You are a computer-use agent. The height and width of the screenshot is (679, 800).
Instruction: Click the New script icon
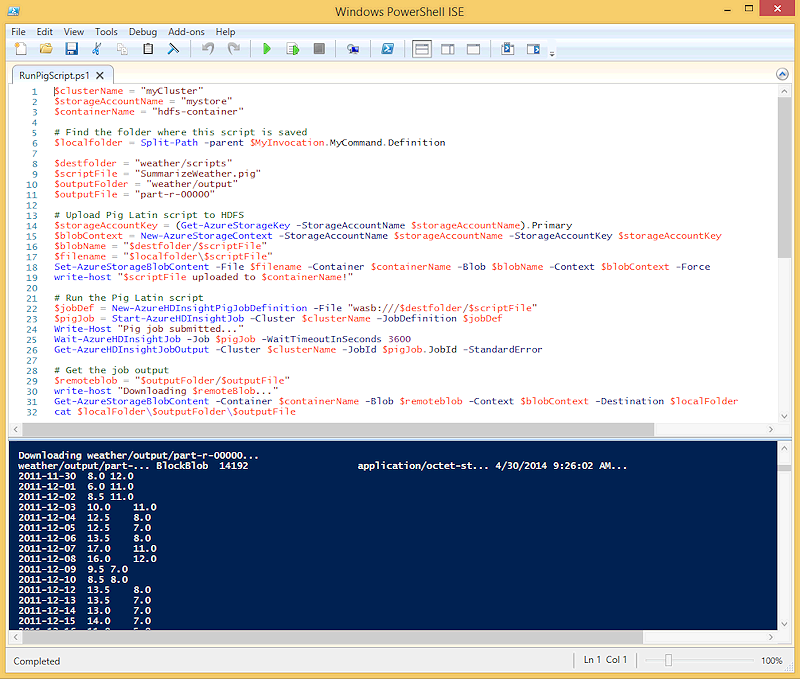pos(20,48)
